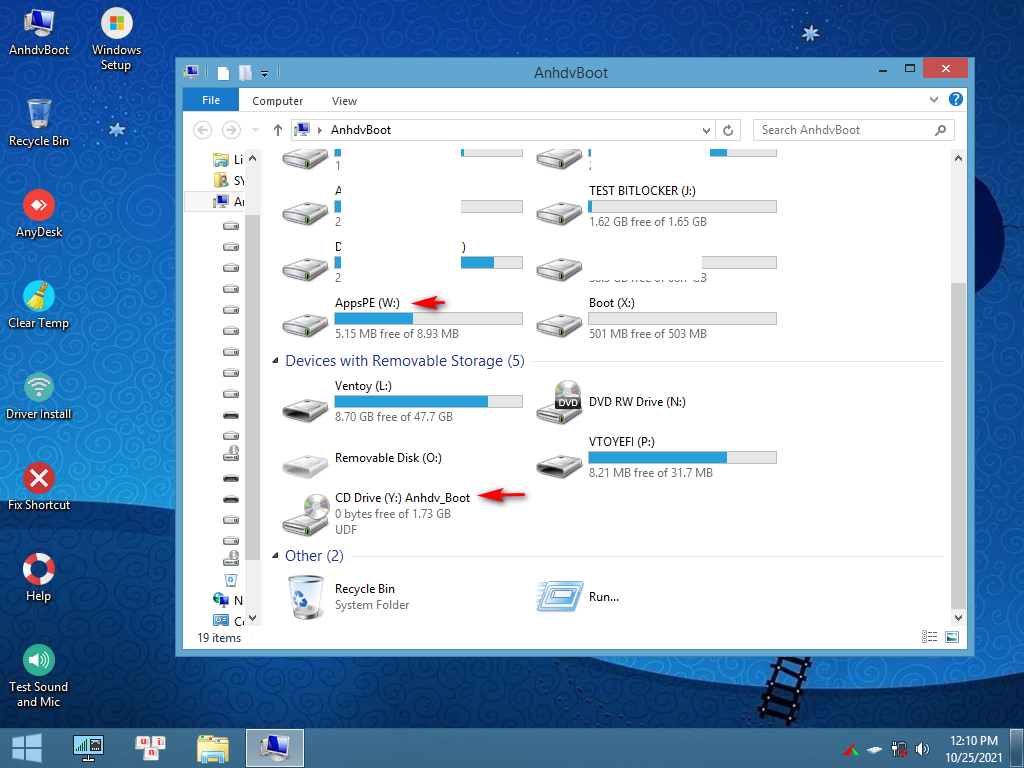Open the View ribbon tab
The image size is (1024, 768).
pyautogui.click(x=344, y=101)
